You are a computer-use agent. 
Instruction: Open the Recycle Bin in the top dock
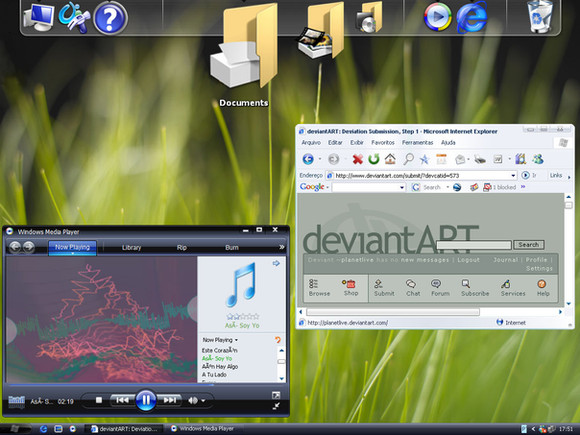tap(539, 17)
